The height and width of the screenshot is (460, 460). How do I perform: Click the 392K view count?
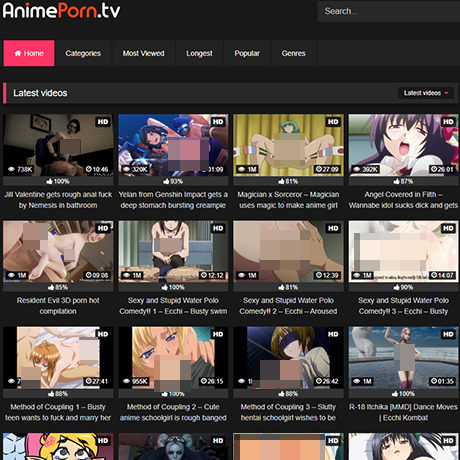point(366,169)
